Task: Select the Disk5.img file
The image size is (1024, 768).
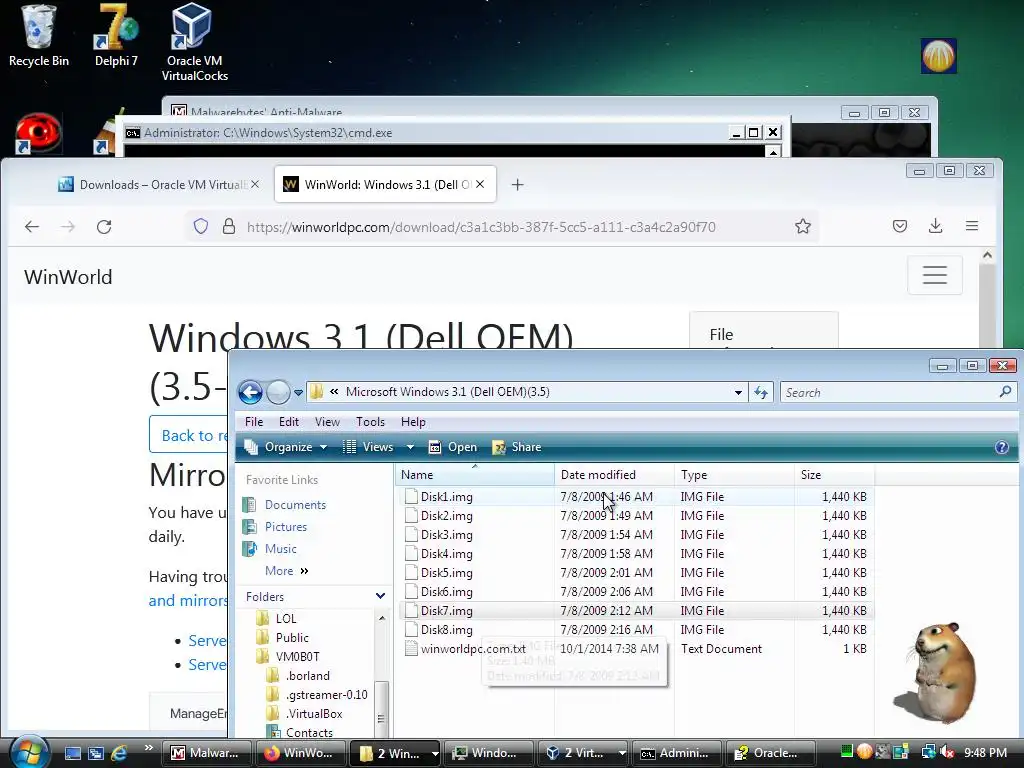Action: pyautogui.click(x=446, y=572)
